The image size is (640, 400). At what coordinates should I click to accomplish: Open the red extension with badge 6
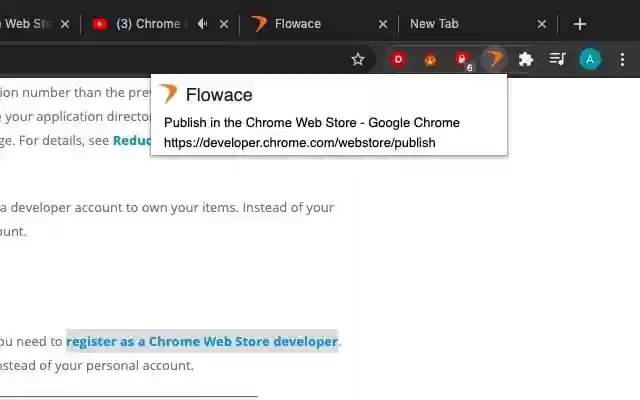coord(462,60)
